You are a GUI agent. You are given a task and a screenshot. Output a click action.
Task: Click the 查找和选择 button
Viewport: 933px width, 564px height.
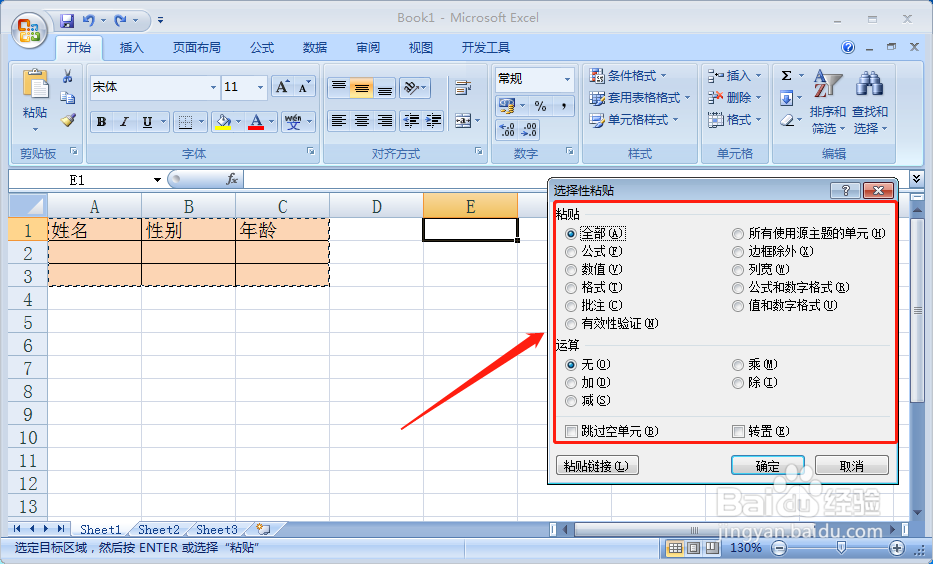[869, 102]
